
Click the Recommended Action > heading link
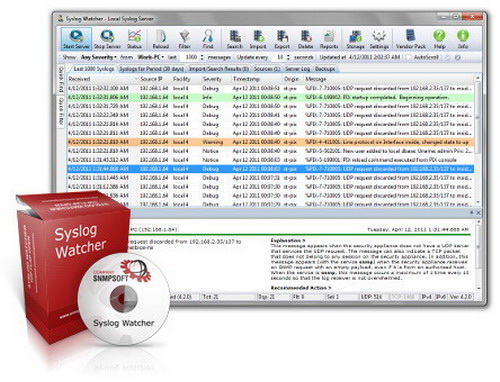tap(301, 288)
